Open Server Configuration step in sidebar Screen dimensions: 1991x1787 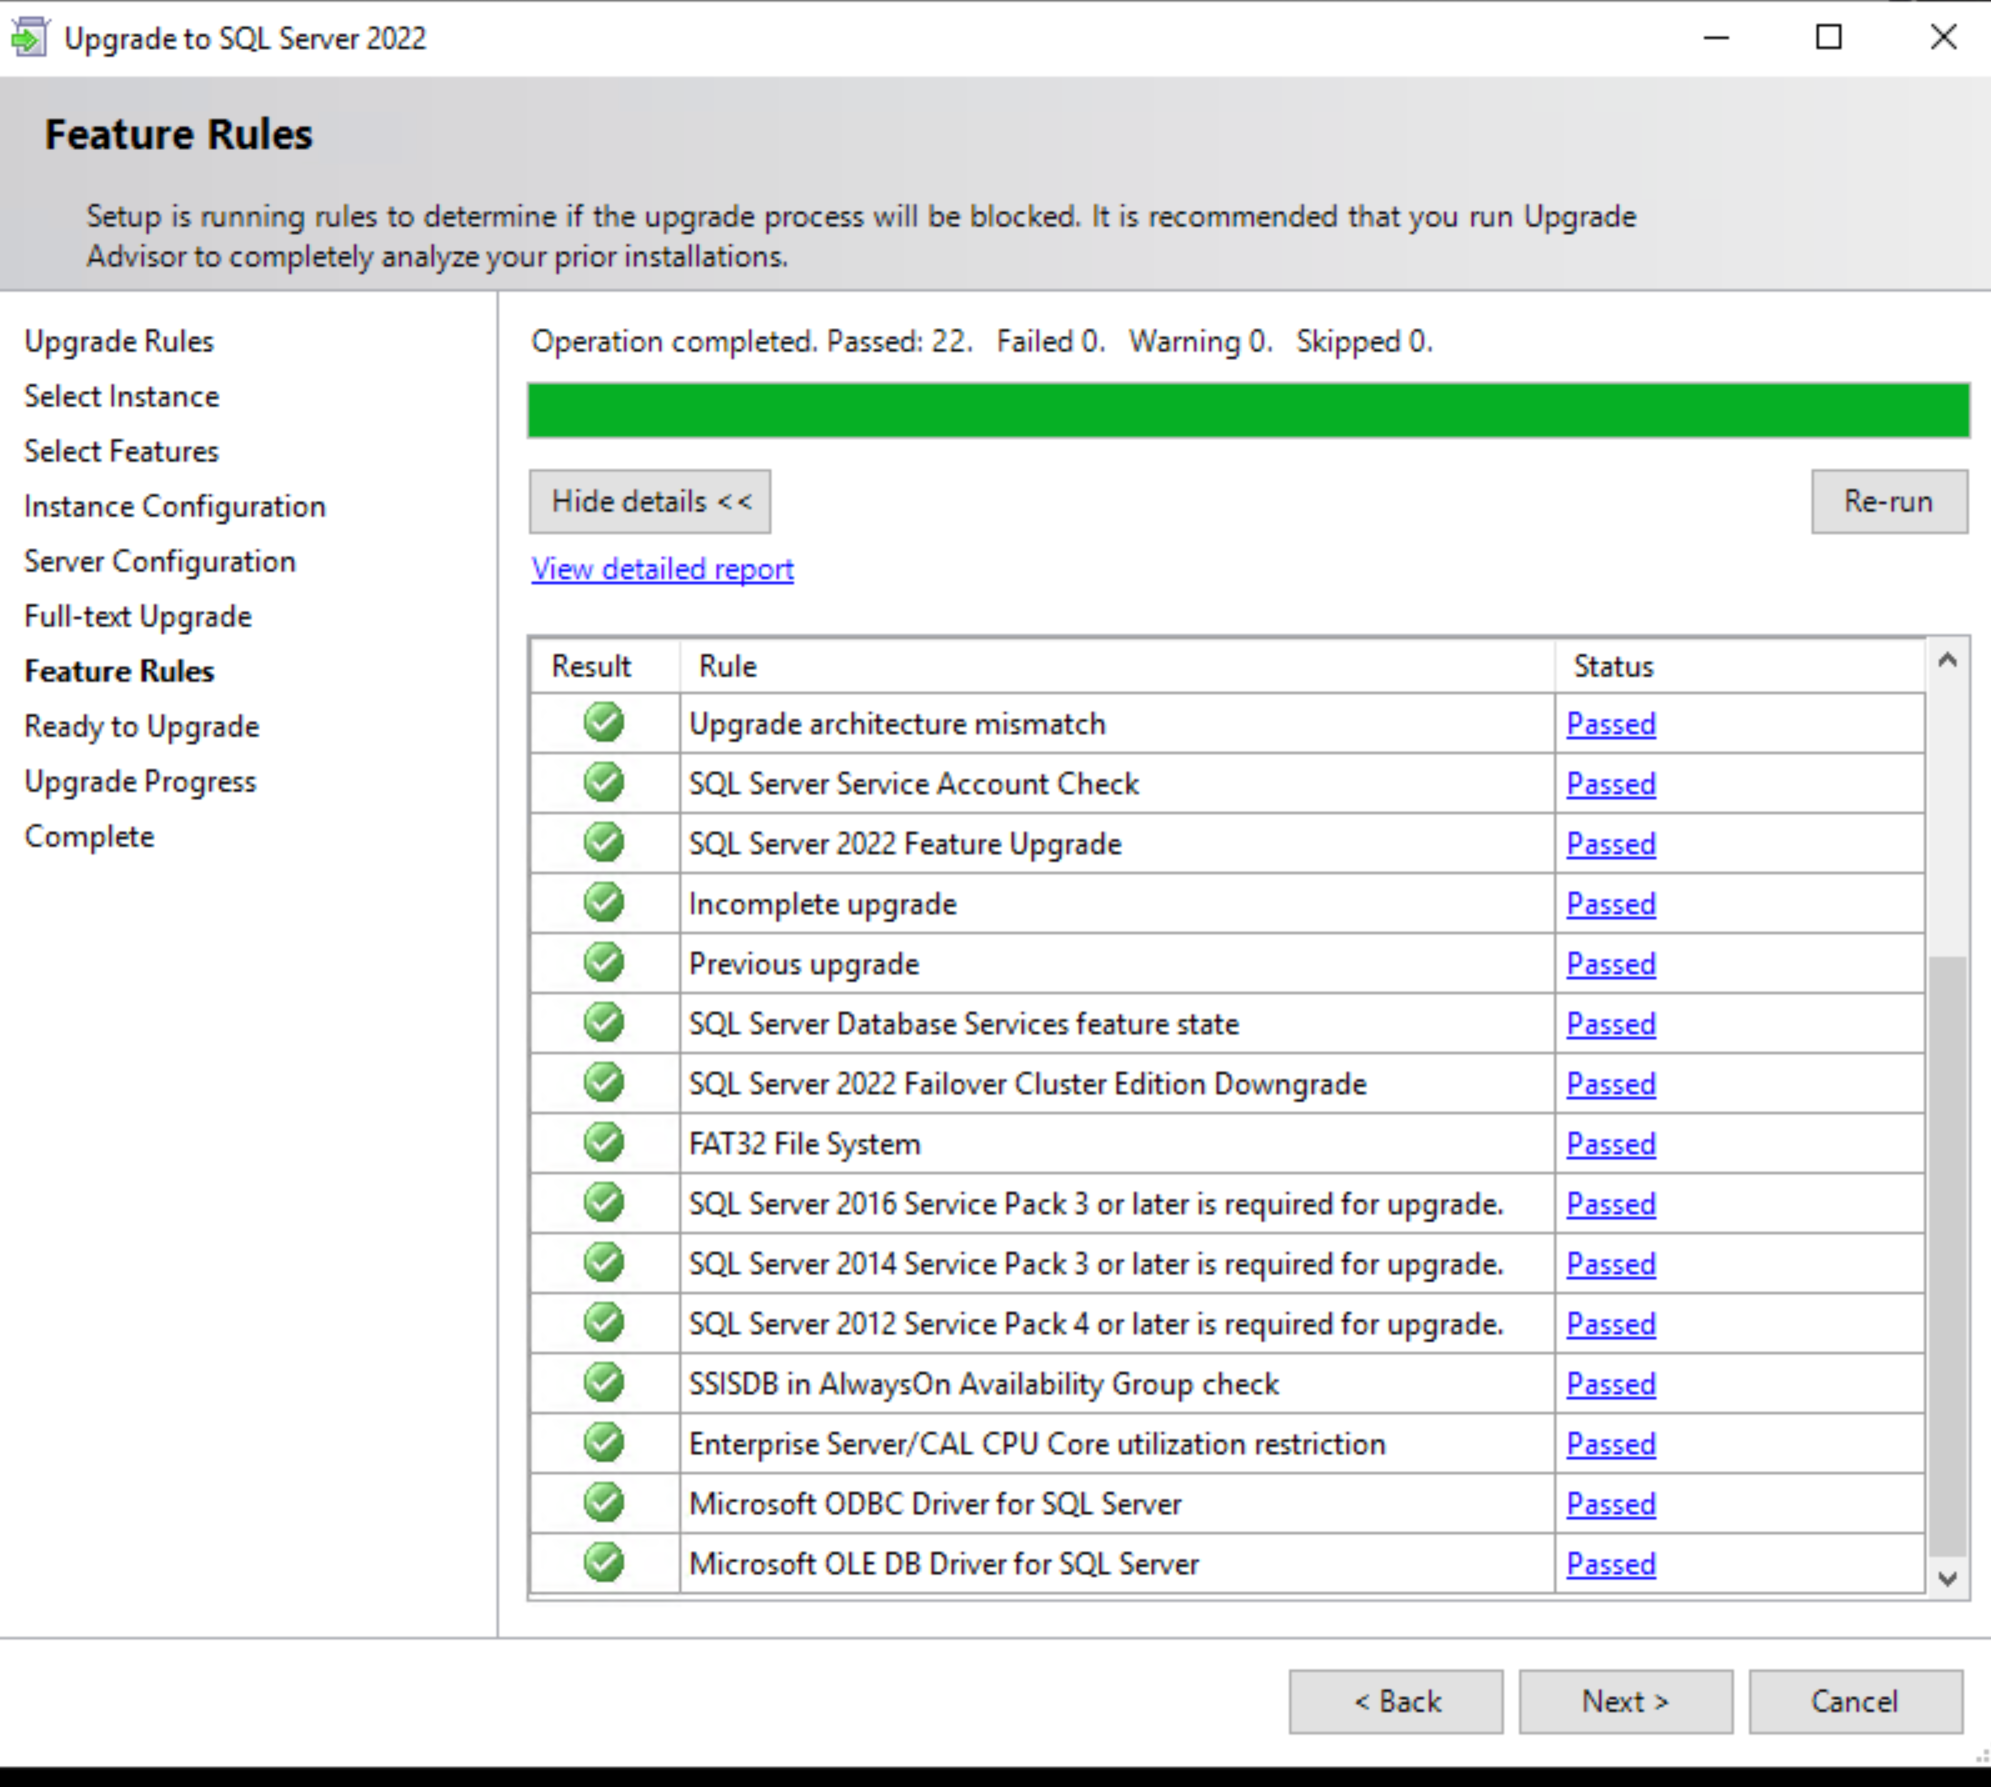(x=160, y=561)
